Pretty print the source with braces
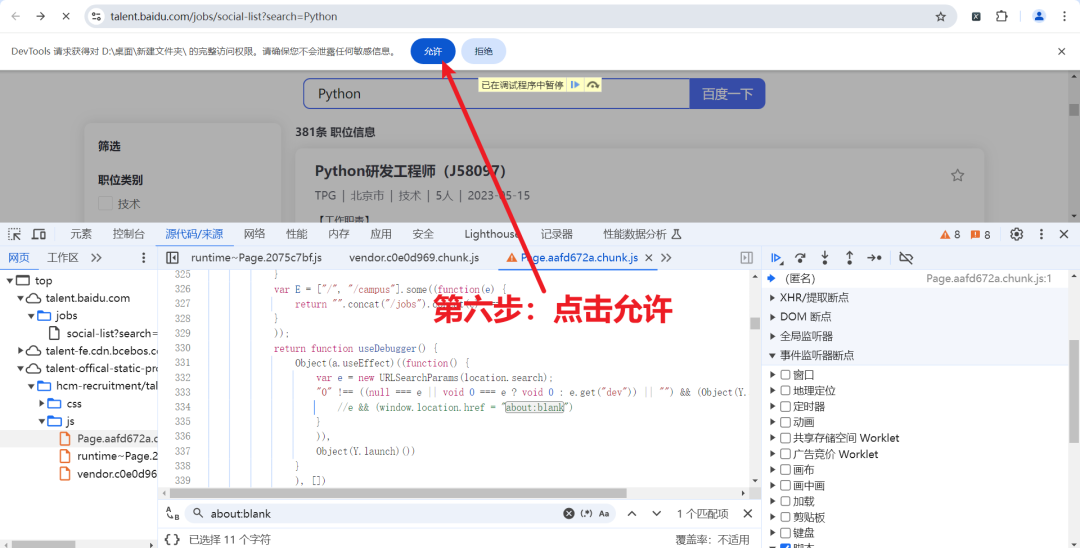This screenshot has width=1080, height=548. pos(172,540)
